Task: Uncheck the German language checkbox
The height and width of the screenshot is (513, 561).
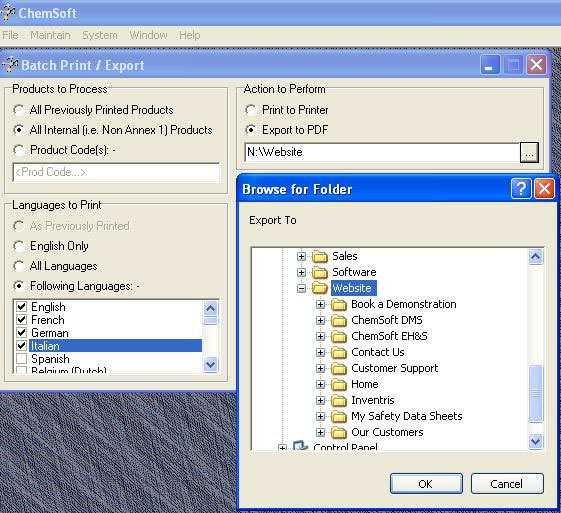Action: pyautogui.click(x=21, y=332)
